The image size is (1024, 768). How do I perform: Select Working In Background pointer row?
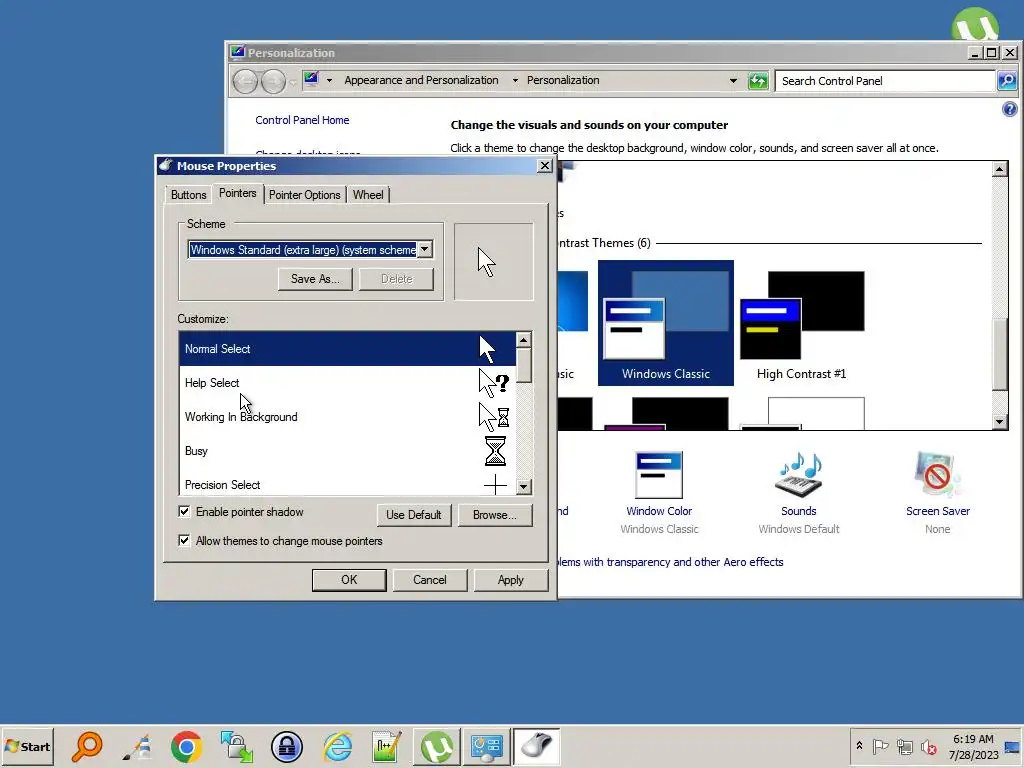(347, 417)
